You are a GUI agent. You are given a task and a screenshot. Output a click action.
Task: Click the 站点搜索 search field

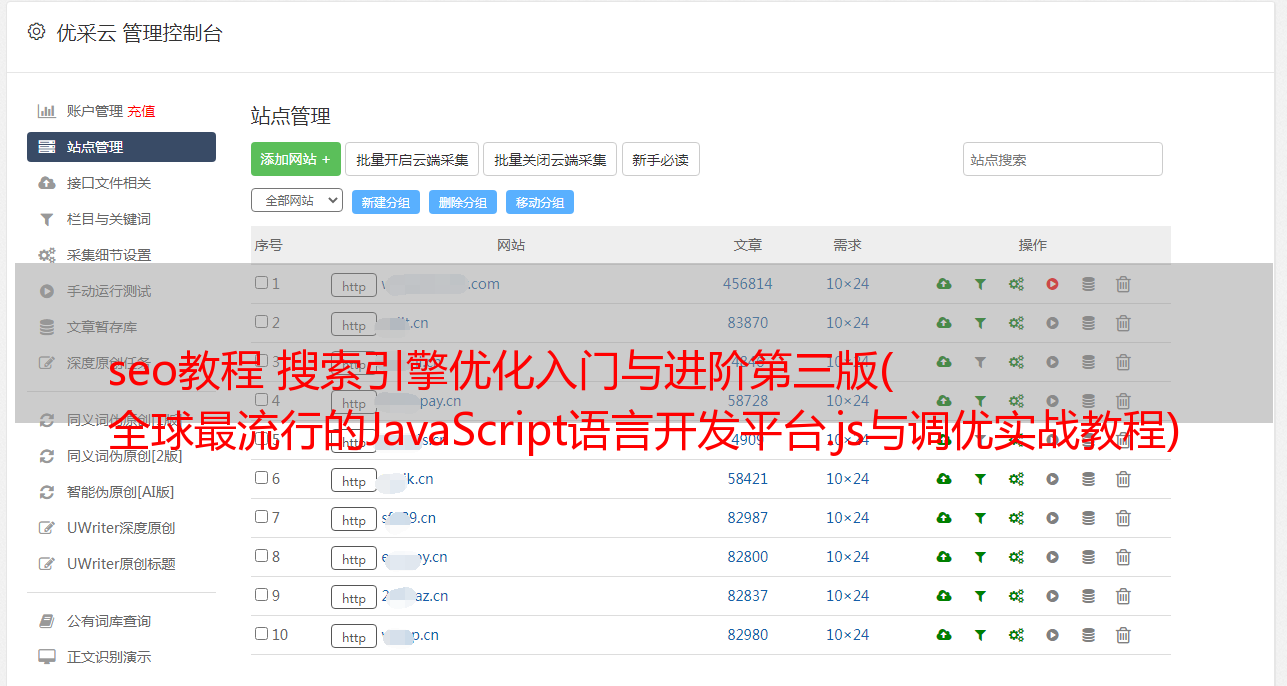pos(1063,159)
